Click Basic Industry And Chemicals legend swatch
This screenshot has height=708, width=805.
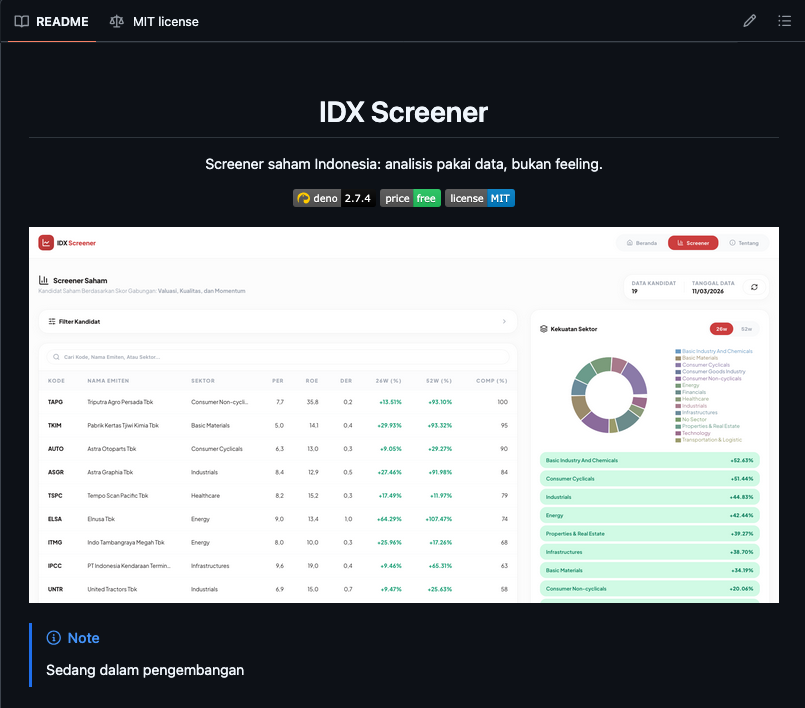[x=678, y=351]
